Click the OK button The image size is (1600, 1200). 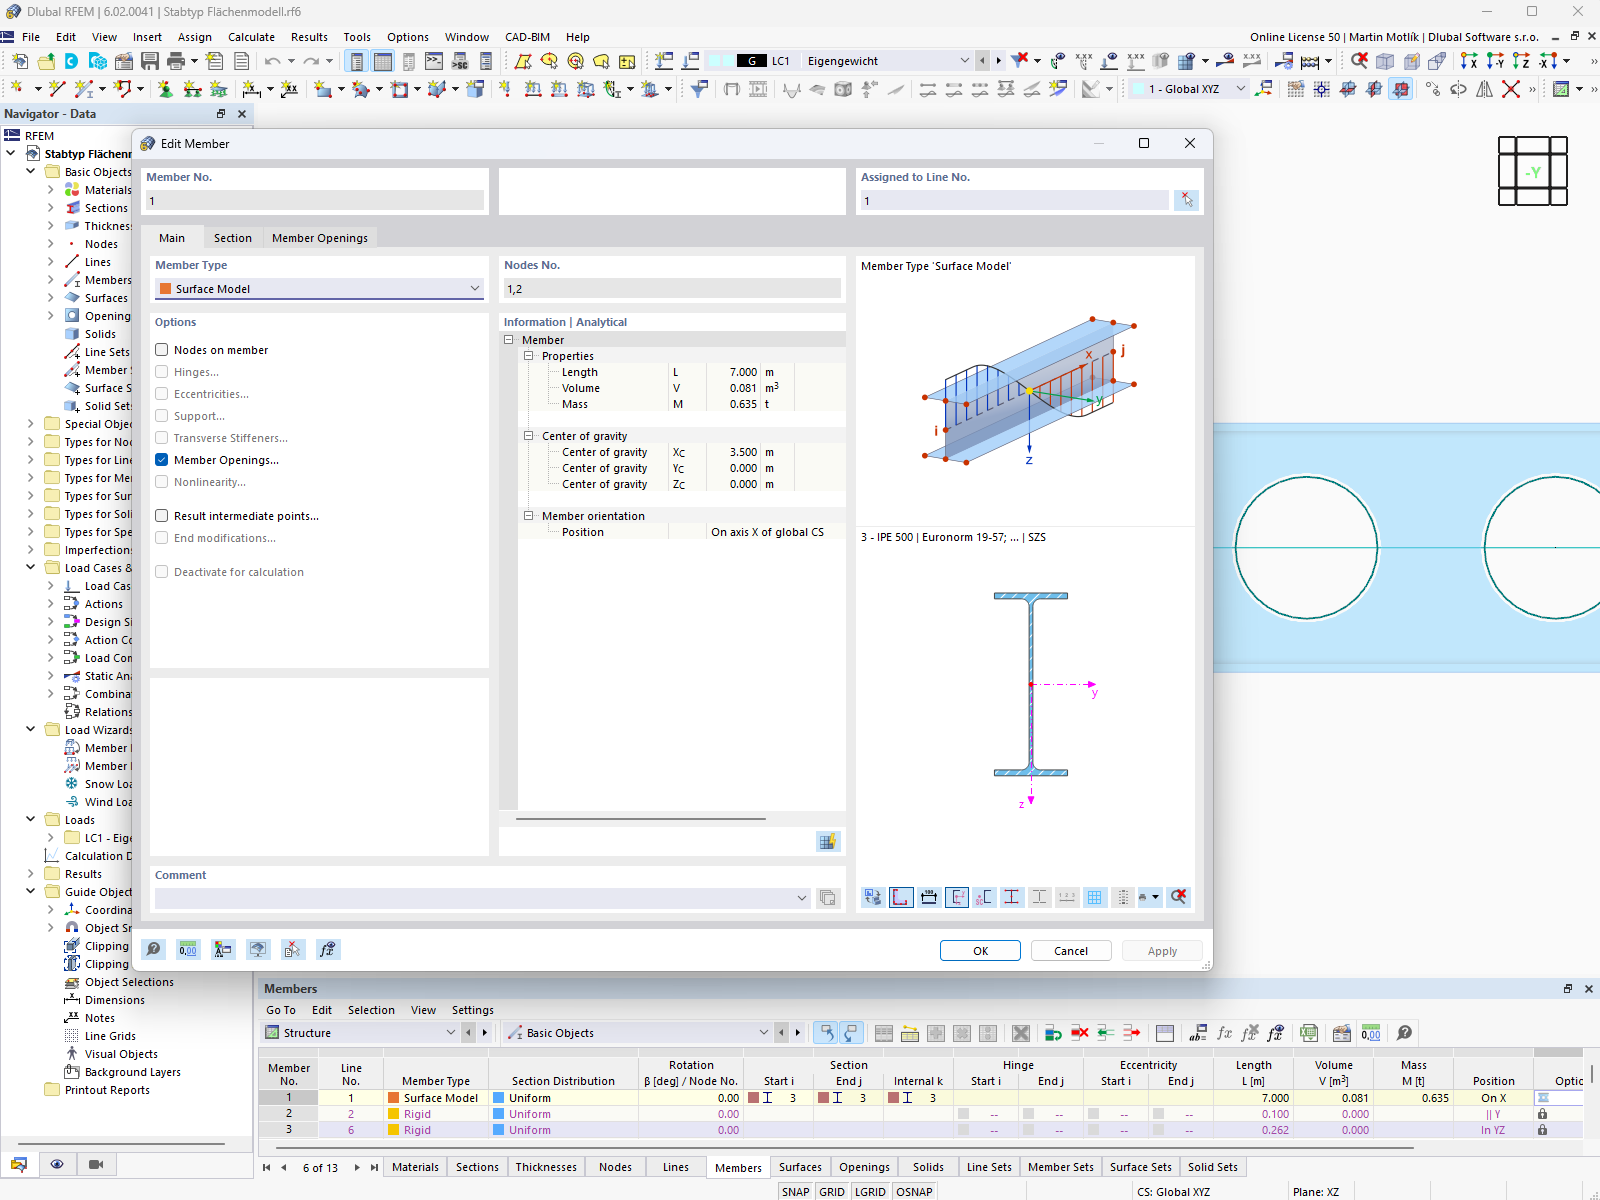[981, 951]
